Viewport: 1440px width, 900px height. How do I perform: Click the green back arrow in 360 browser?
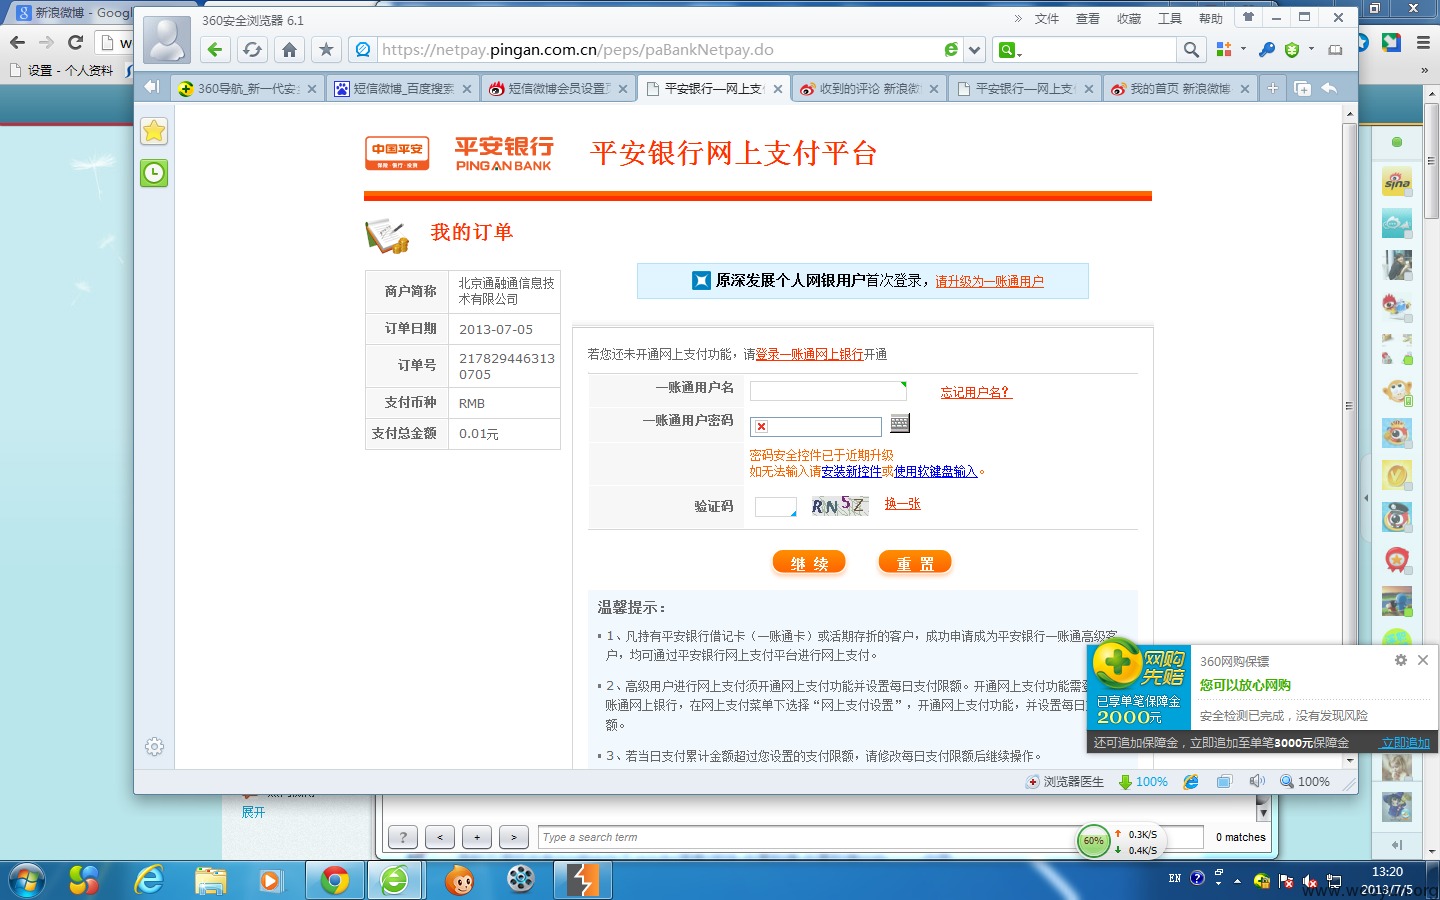(215, 50)
